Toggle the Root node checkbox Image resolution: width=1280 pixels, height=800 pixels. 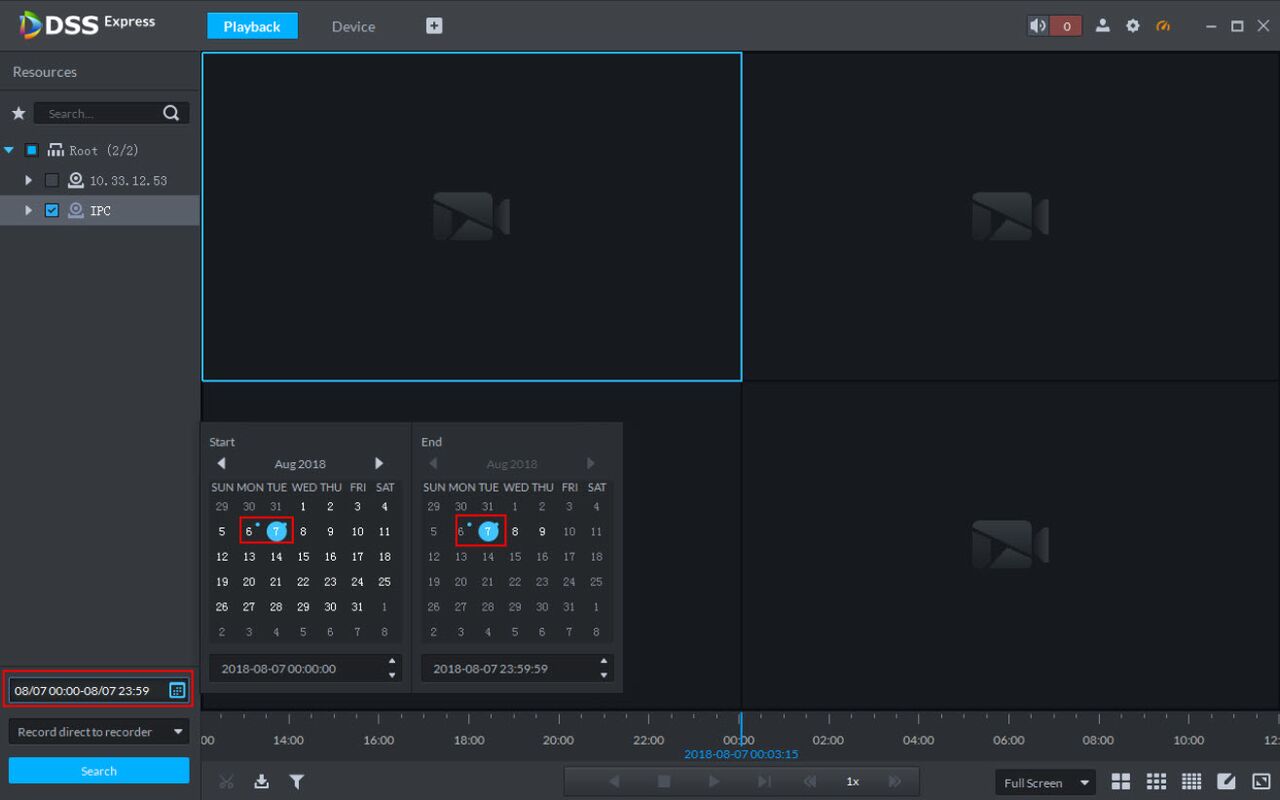tap(32, 150)
